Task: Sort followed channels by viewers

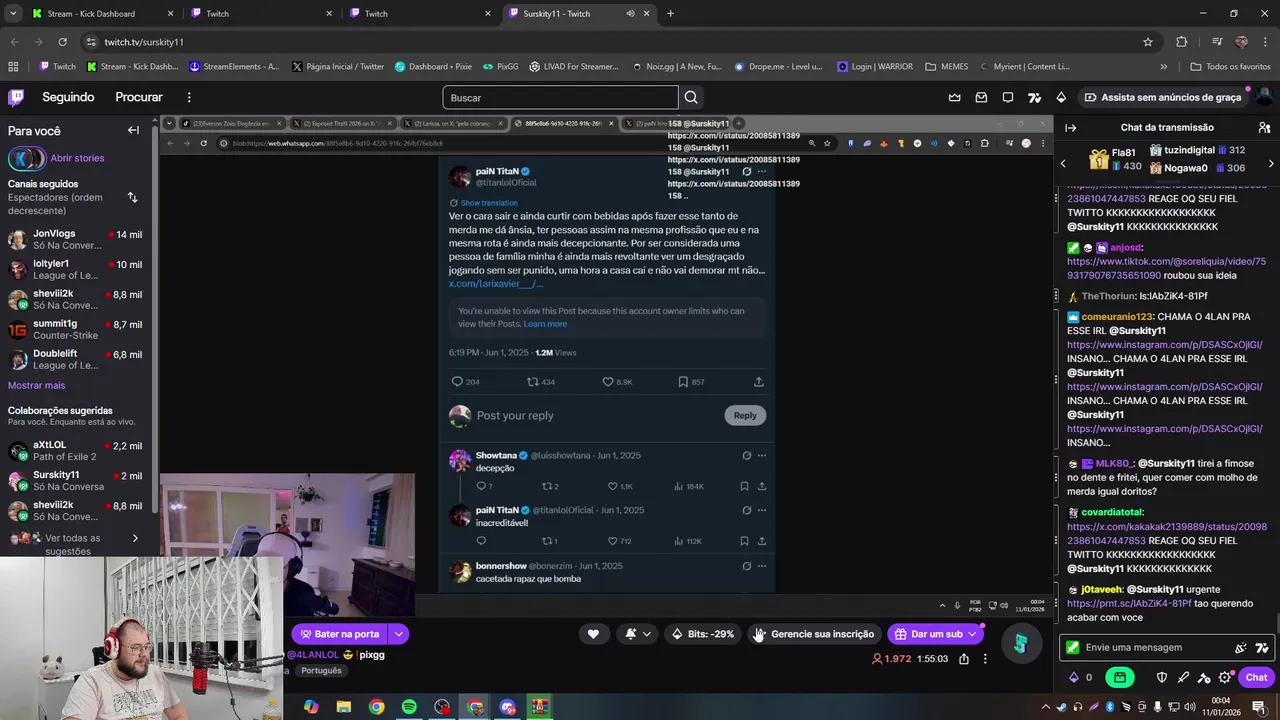Action: (132, 197)
